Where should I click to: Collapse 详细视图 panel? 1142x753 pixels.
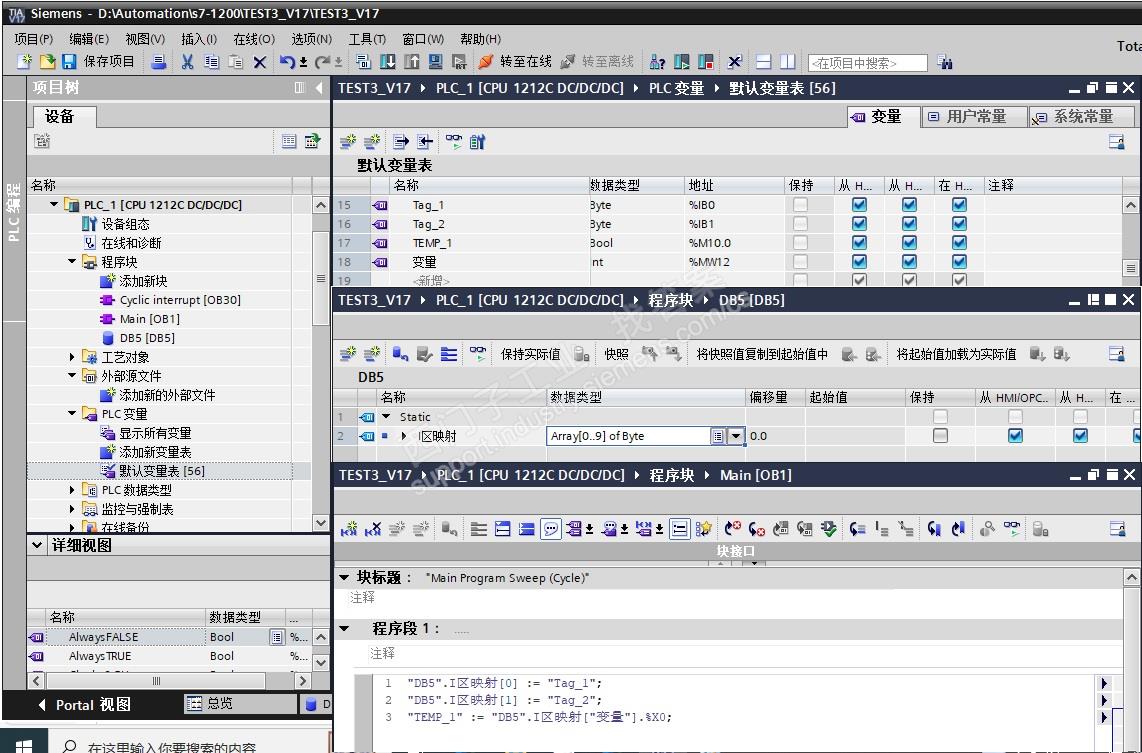coord(37,545)
